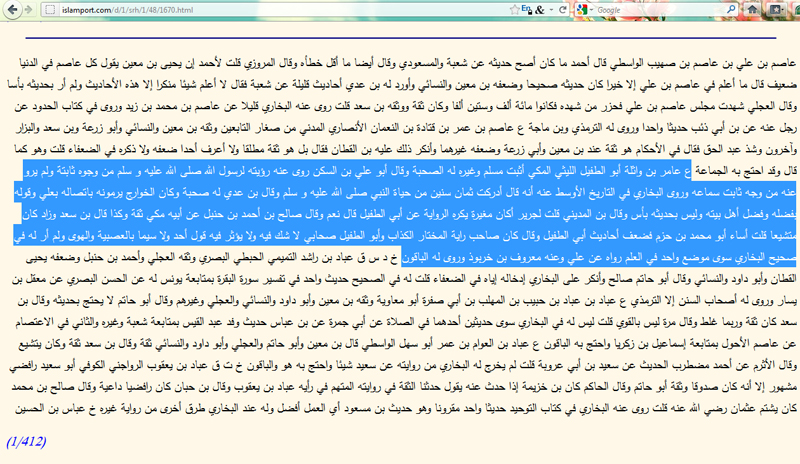
Task: Open the site identity icon beside the URL
Action: [x=50, y=10]
